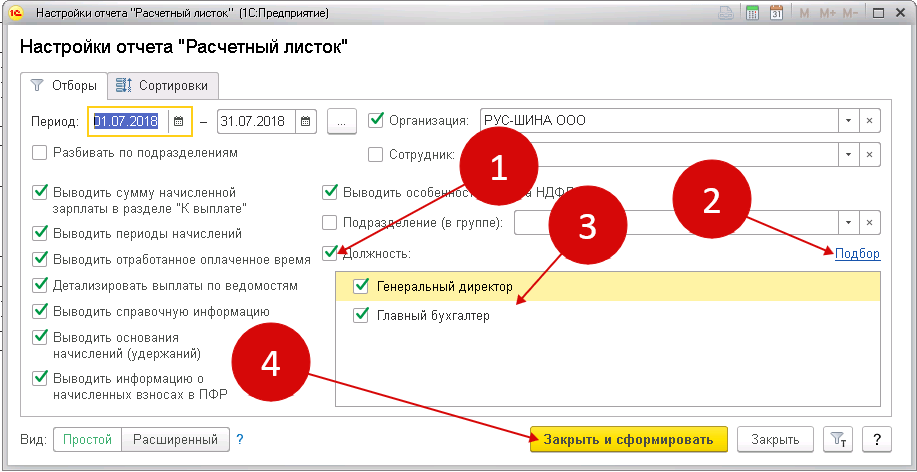Uncheck Главный бухгалтер in the position list
This screenshot has width=917, height=472.
361,316
